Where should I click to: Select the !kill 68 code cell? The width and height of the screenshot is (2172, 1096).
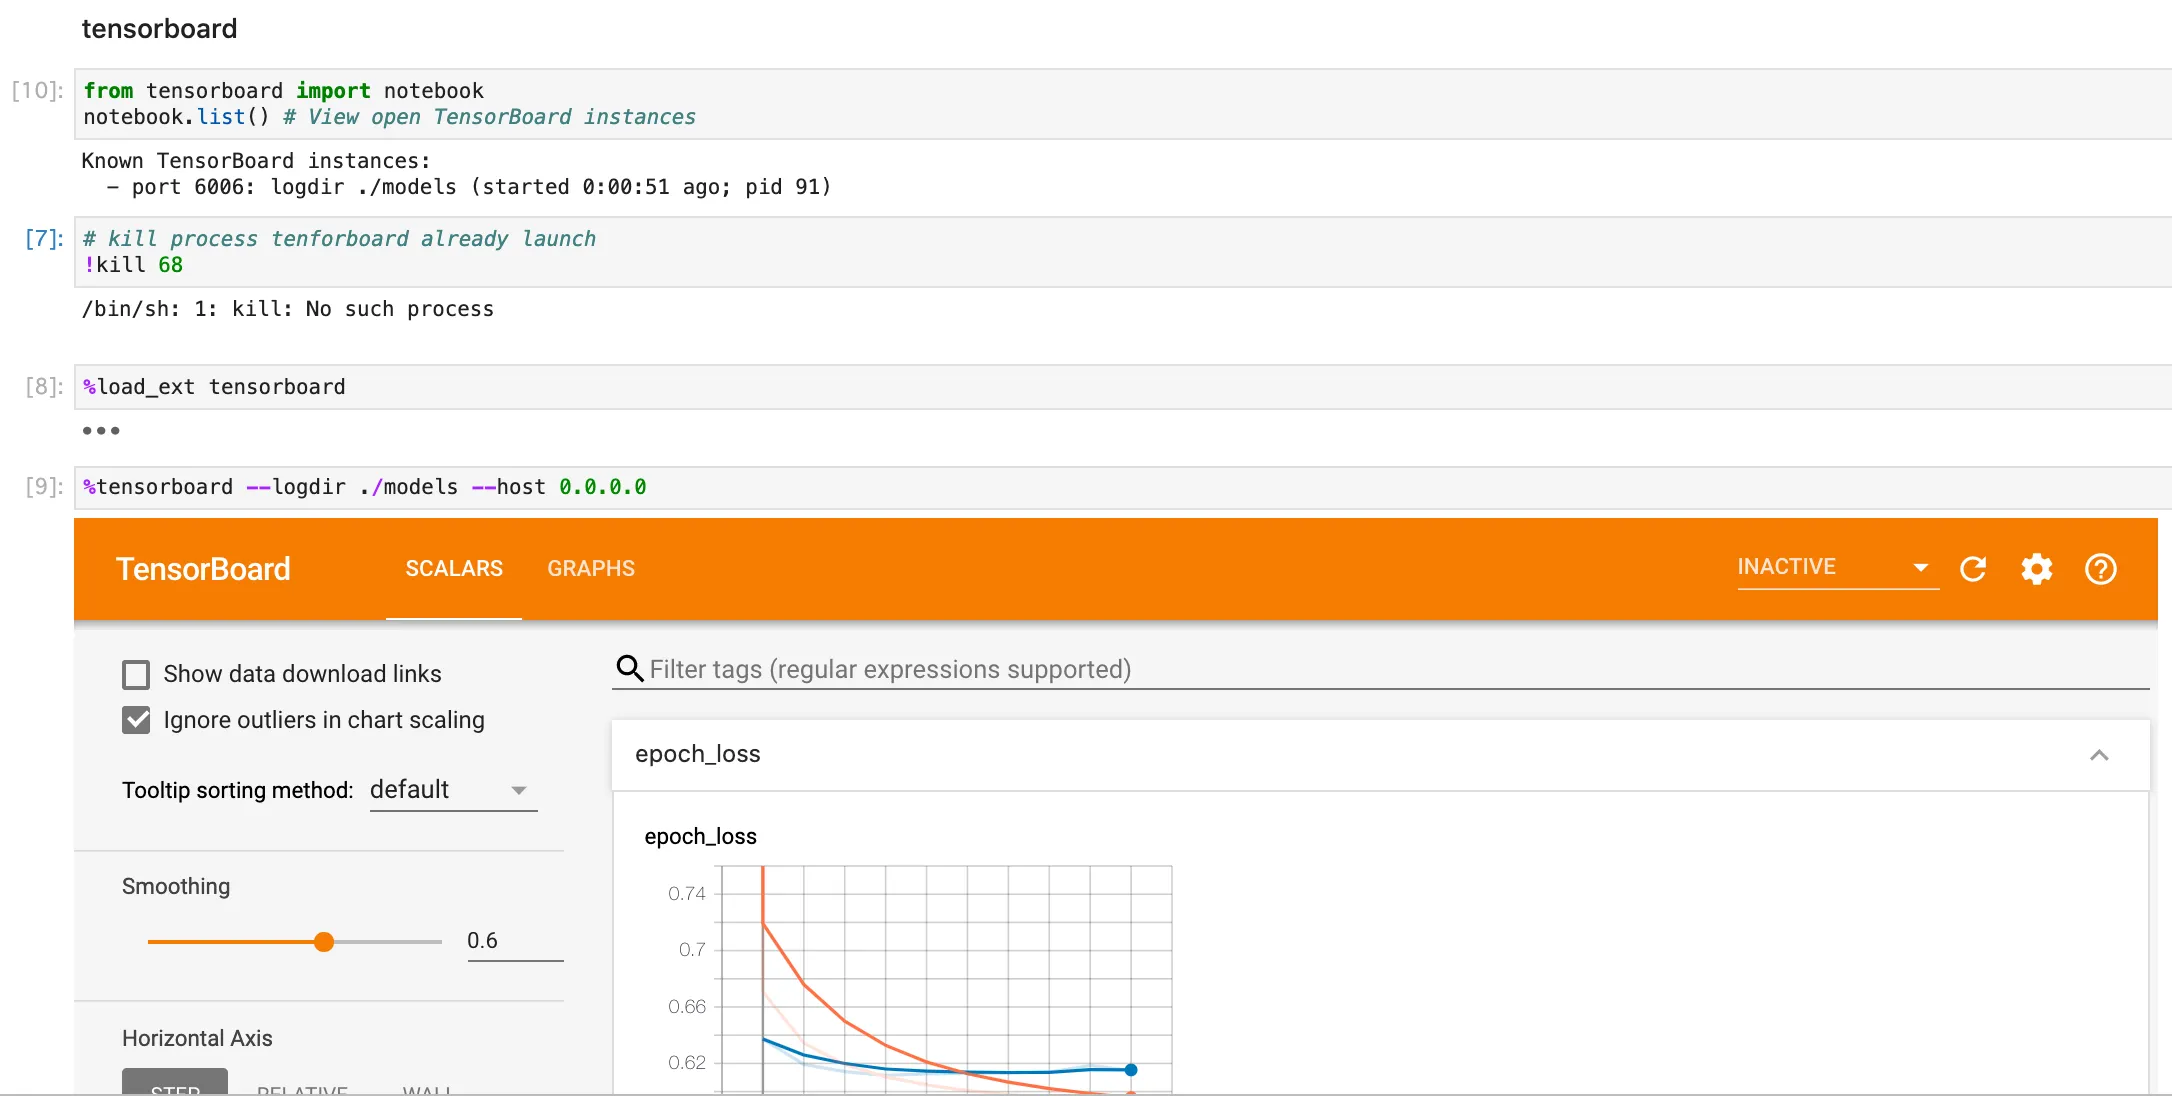[1122, 252]
